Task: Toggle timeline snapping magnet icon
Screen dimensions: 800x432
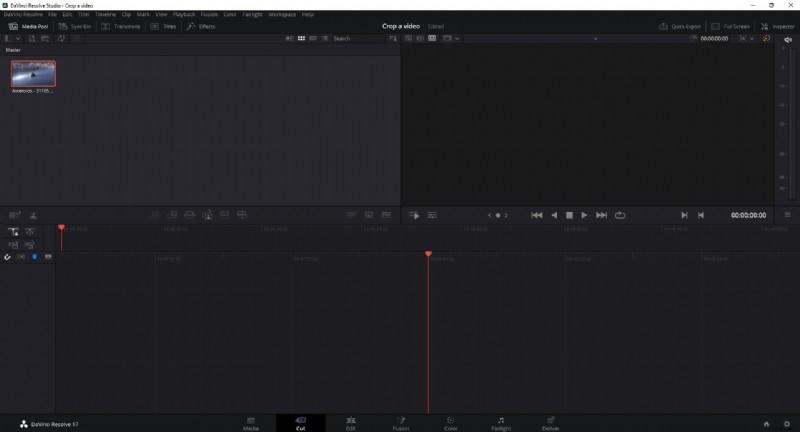Action: [7, 257]
